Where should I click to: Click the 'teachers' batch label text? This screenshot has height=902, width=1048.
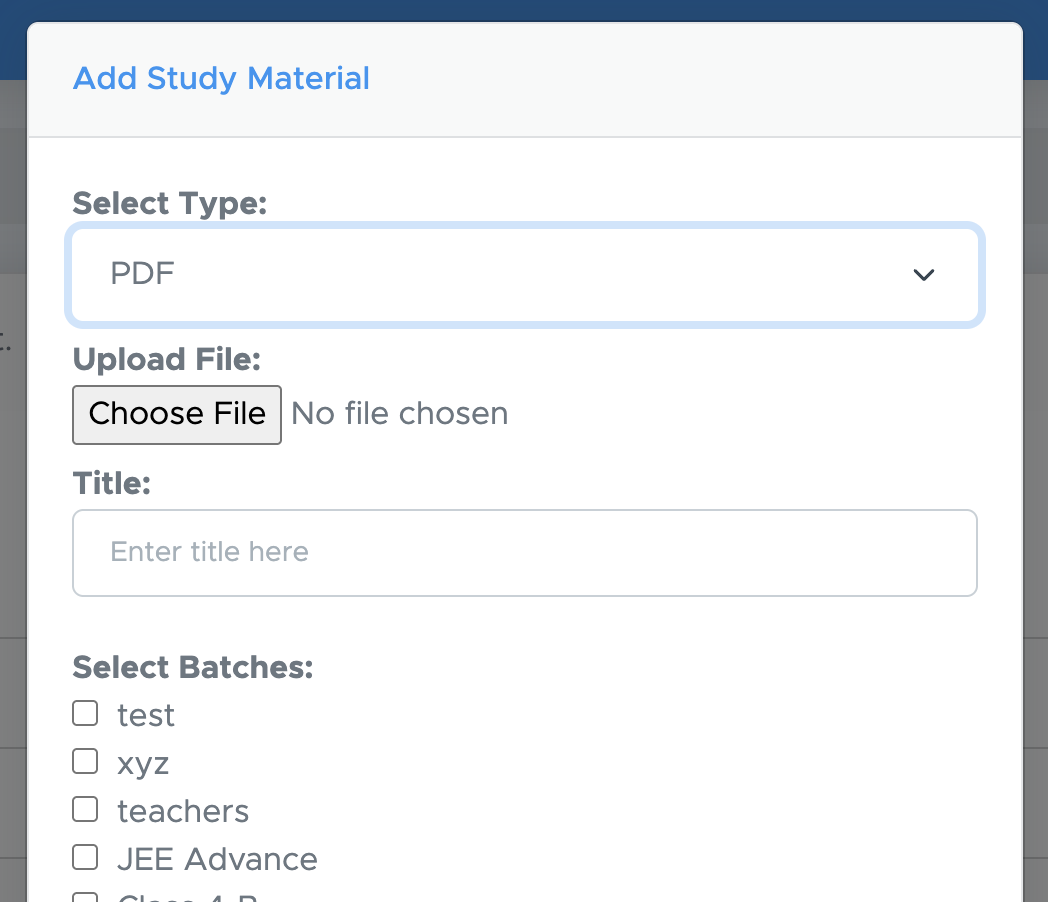click(183, 811)
